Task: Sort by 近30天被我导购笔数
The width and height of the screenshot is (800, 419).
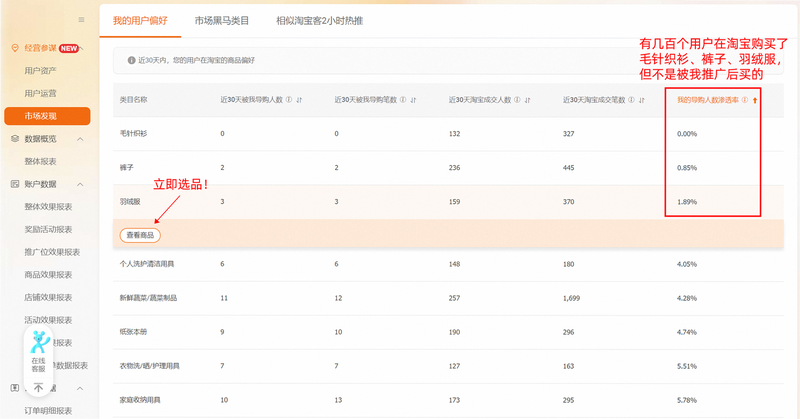Action: 414,100
